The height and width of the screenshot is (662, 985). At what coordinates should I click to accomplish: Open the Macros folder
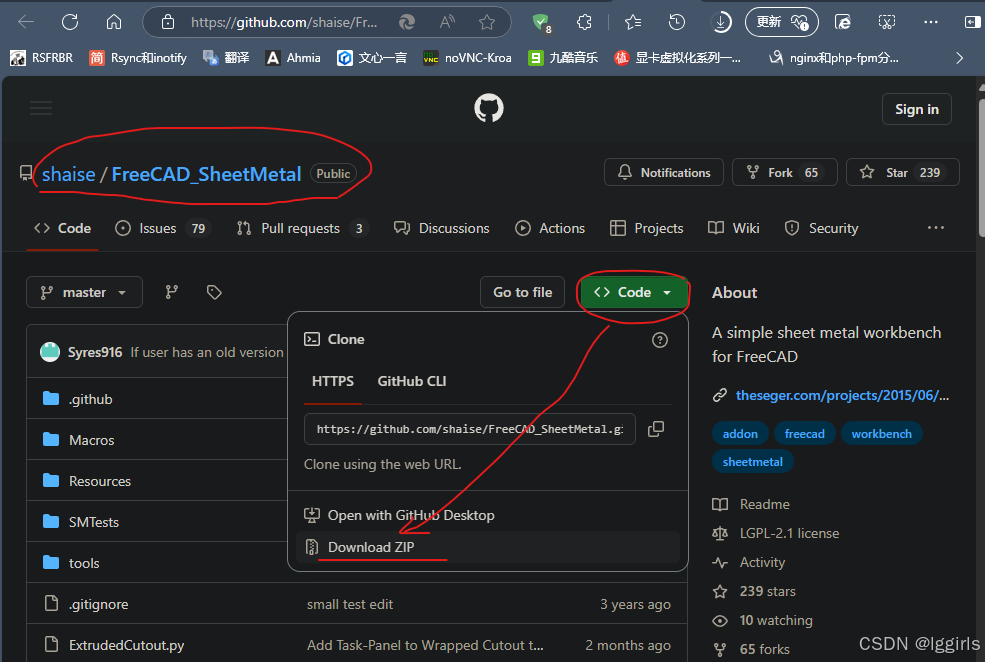pos(92,440)
